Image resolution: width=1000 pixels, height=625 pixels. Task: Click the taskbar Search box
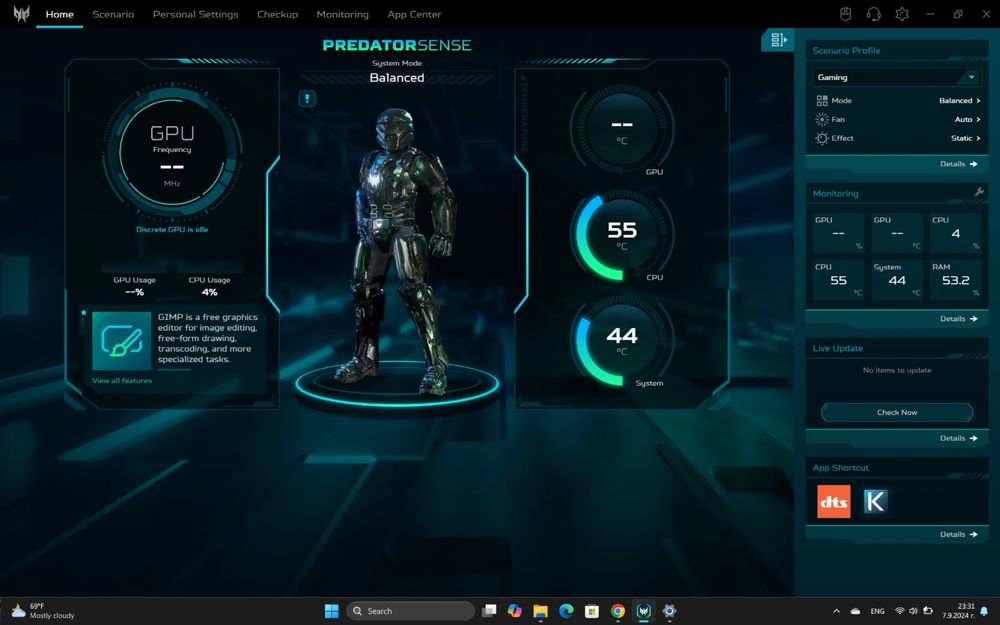tap(411, 611)
